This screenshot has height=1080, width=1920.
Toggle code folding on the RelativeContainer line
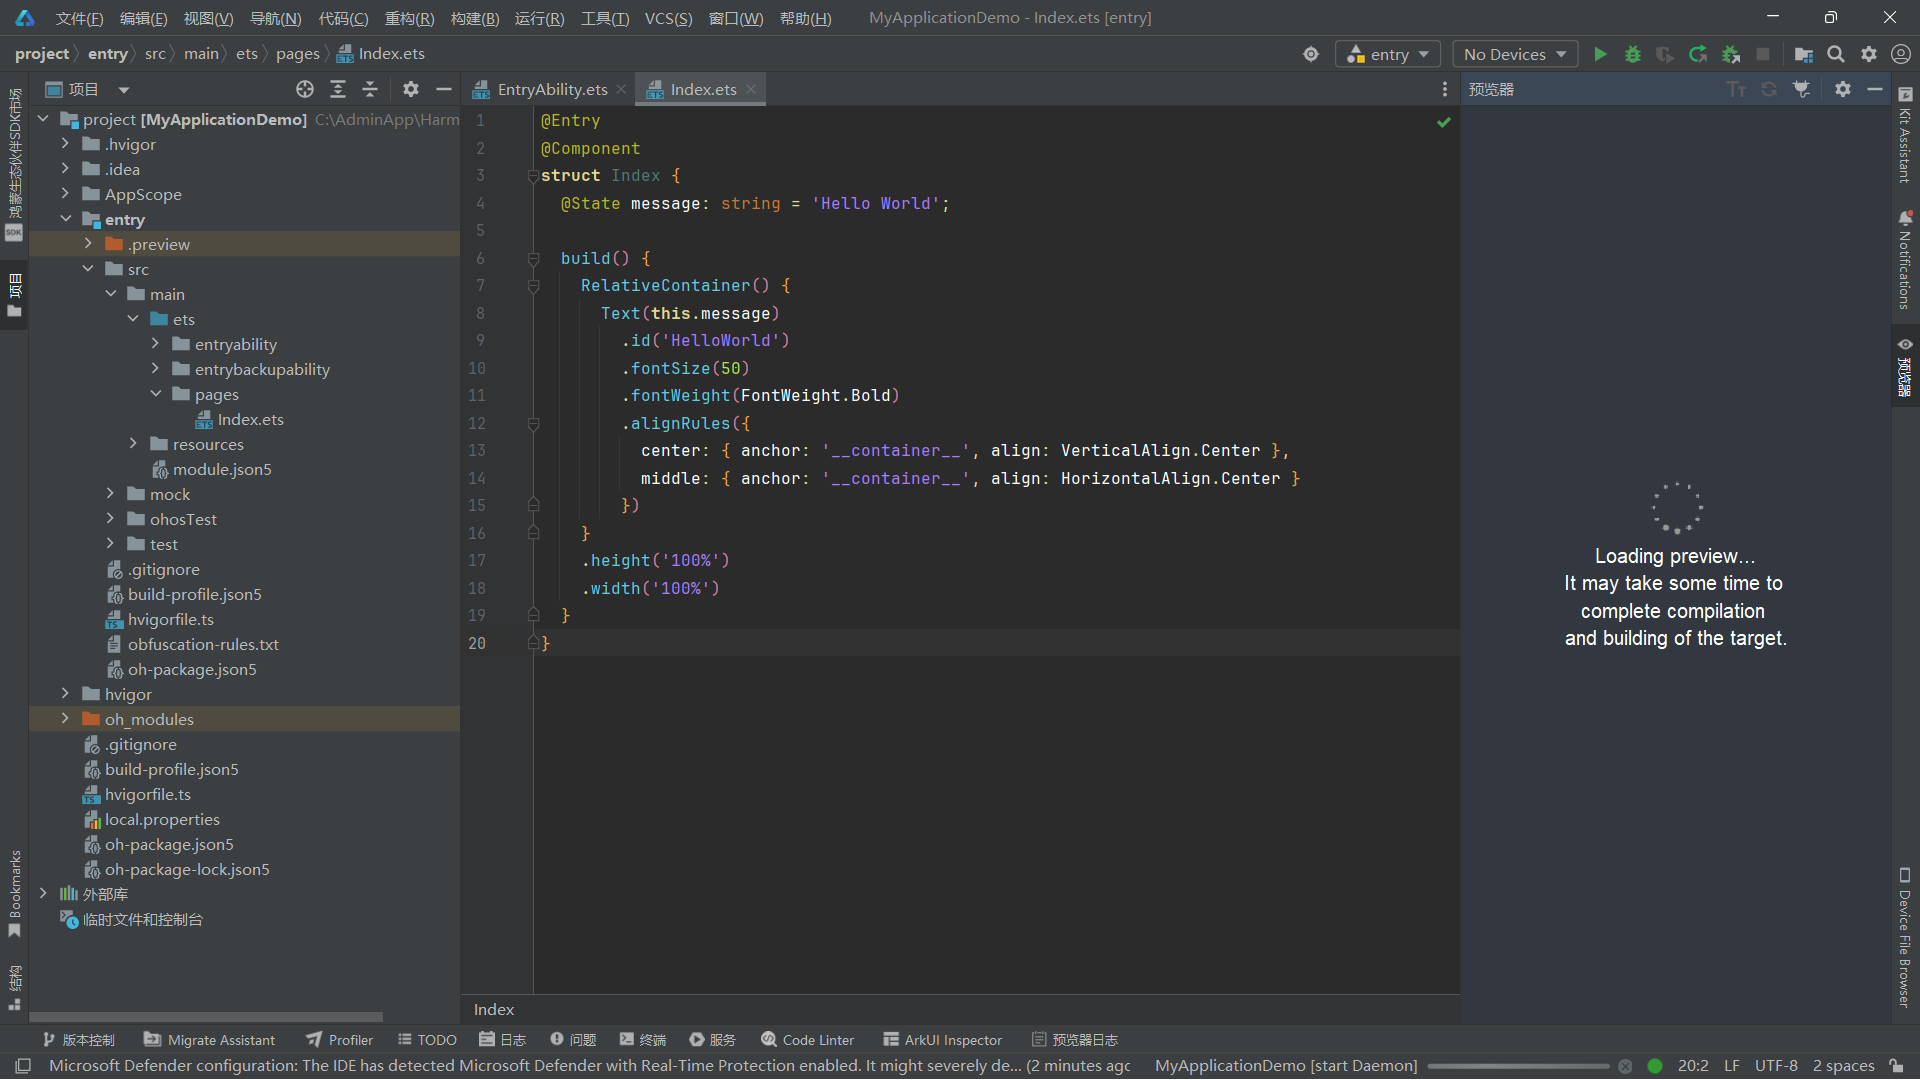point(534,286)
